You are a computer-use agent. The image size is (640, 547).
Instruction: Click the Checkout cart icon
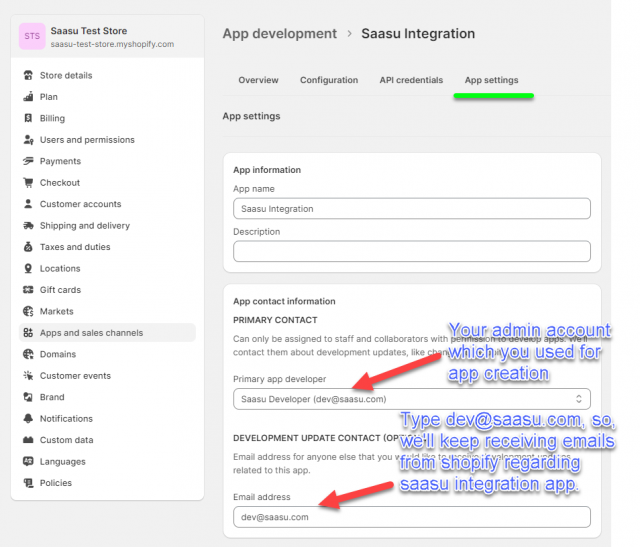(28, 182)
